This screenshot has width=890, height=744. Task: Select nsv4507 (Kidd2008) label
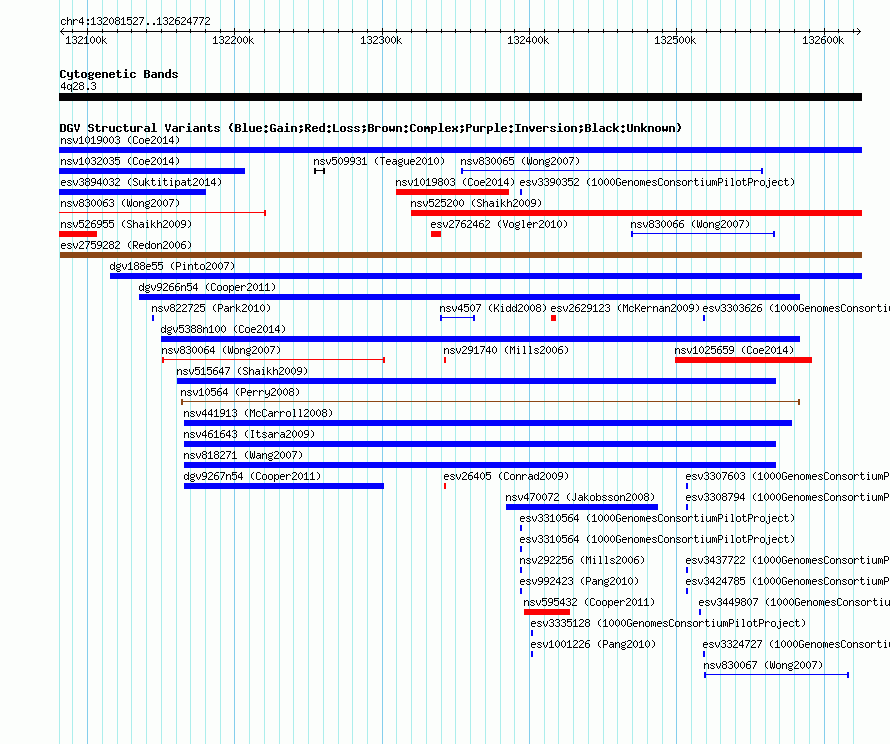[x=493, y=308]
